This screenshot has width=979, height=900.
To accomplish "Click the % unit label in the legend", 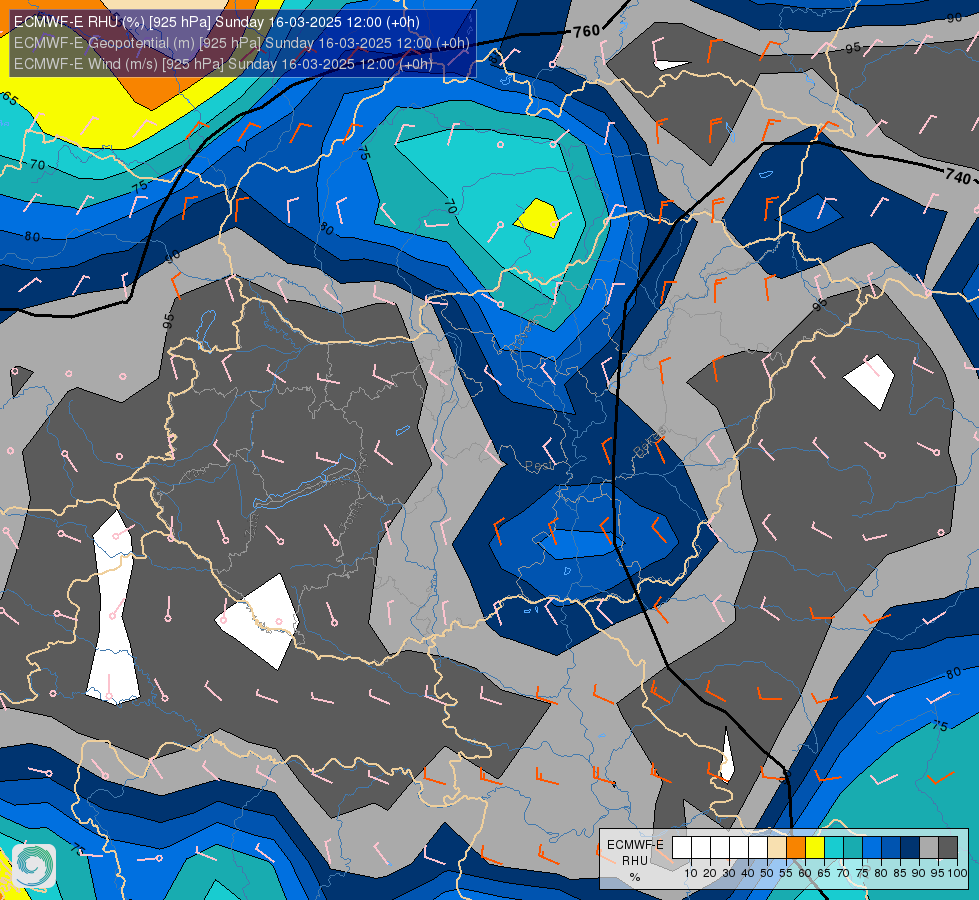I will click(x=635, y=877).
